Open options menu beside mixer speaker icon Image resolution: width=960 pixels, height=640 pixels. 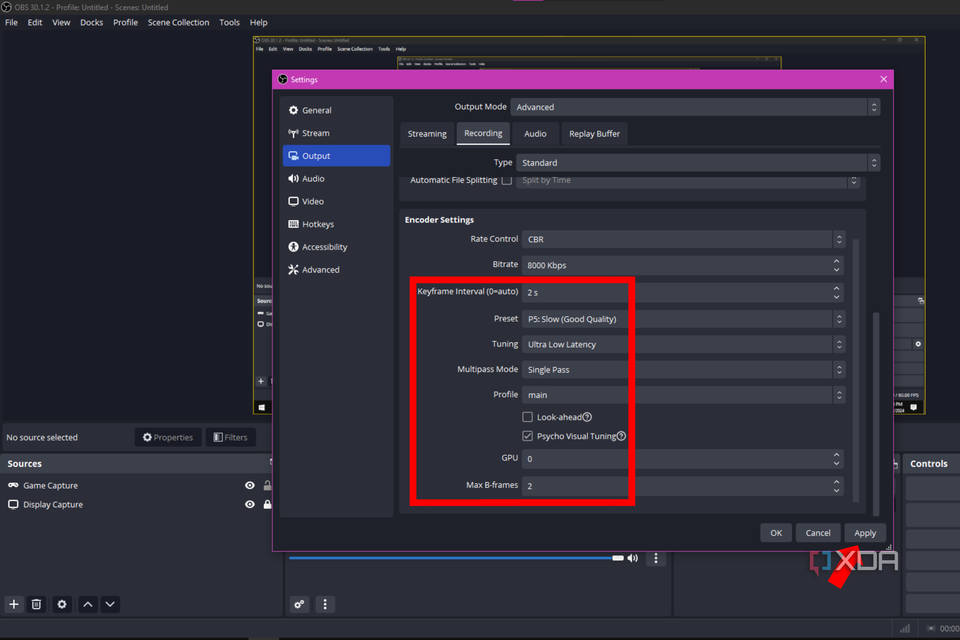coord(656,558)
